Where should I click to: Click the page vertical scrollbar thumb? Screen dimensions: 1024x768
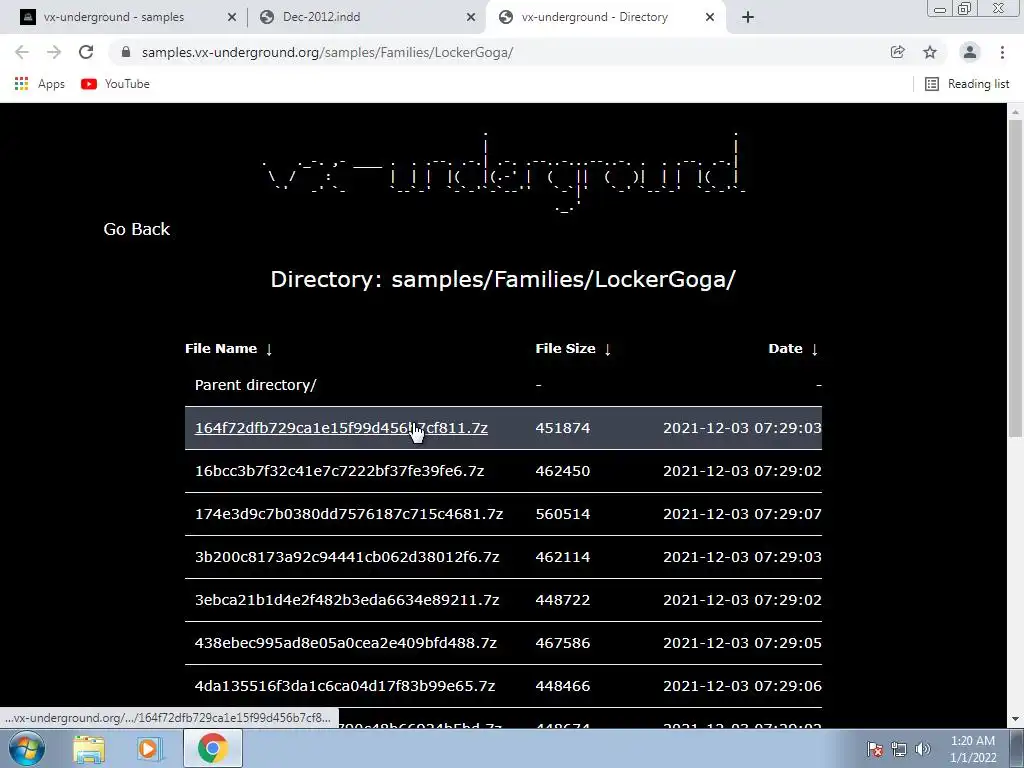[x=1015, y=278]
